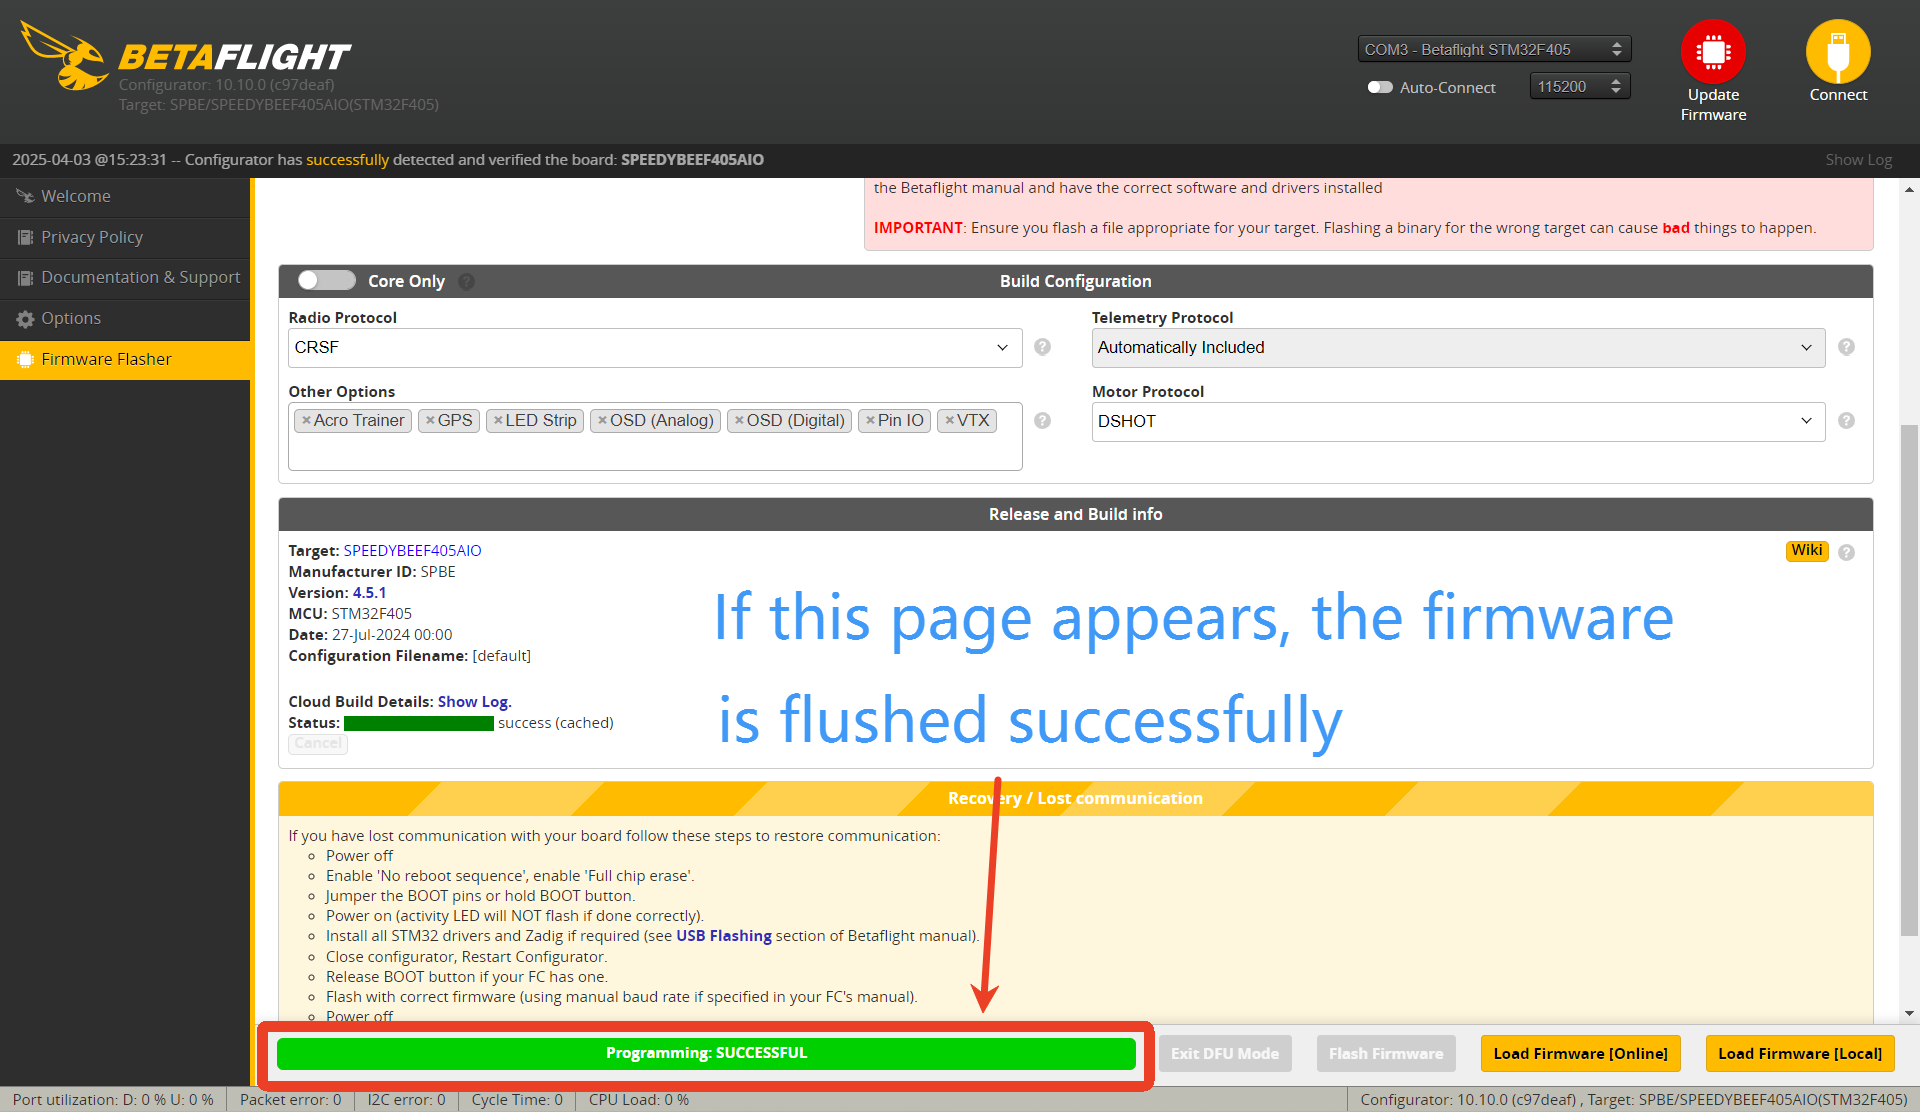
Task: Click the Privacy Policy sidebar icon
Action: pos(25,237)
